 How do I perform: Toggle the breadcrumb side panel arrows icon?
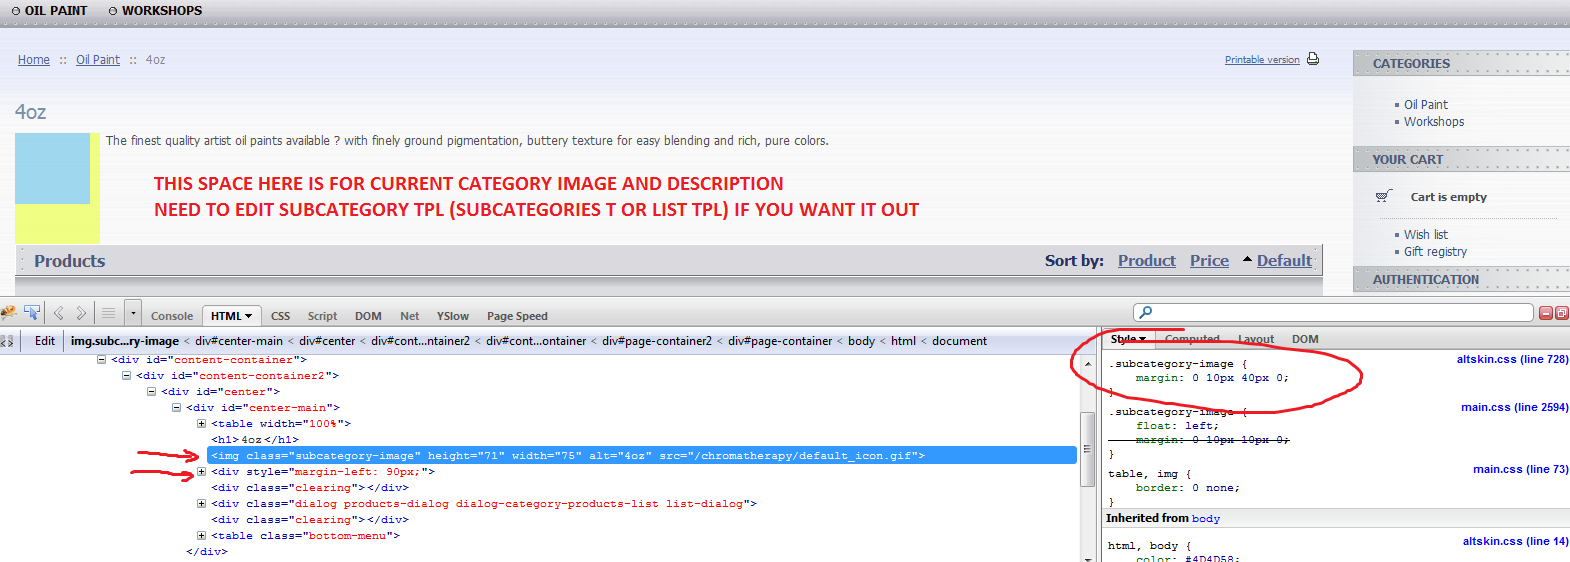7,341
